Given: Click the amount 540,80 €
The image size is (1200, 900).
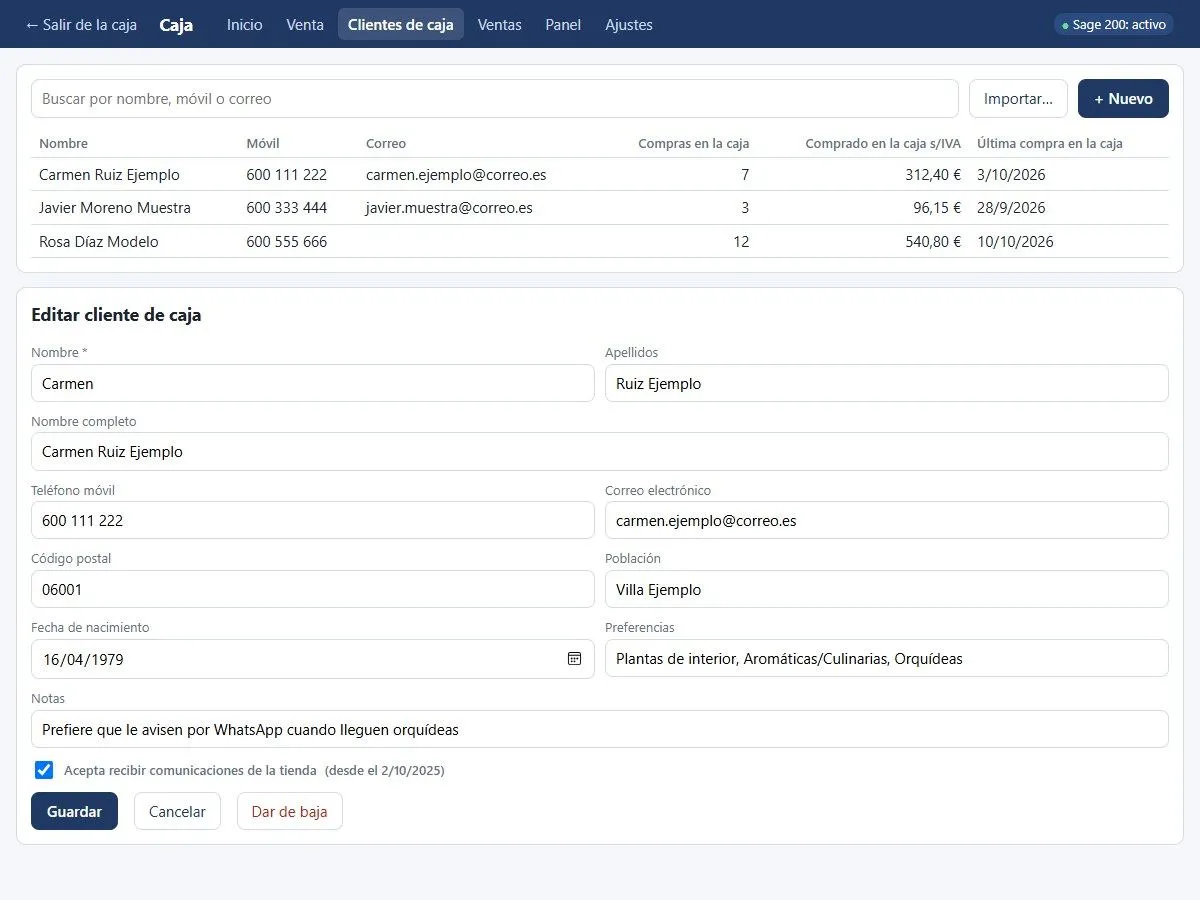Looking at the screenshot, I should 933,241.
